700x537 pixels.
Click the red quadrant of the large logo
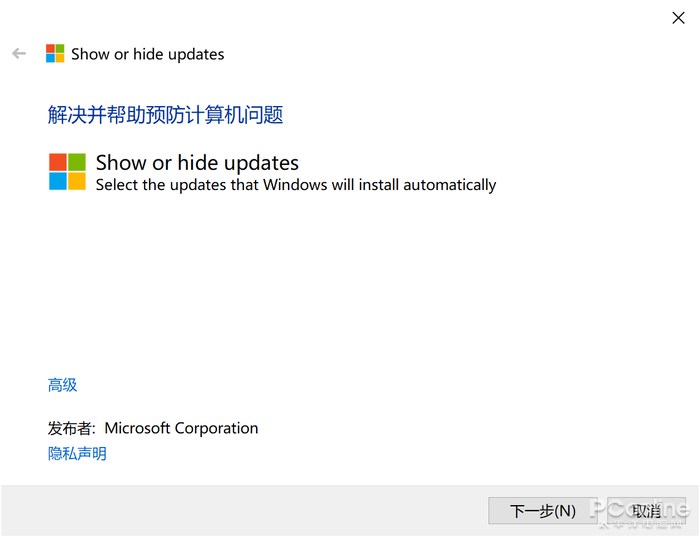coord(58,162)
